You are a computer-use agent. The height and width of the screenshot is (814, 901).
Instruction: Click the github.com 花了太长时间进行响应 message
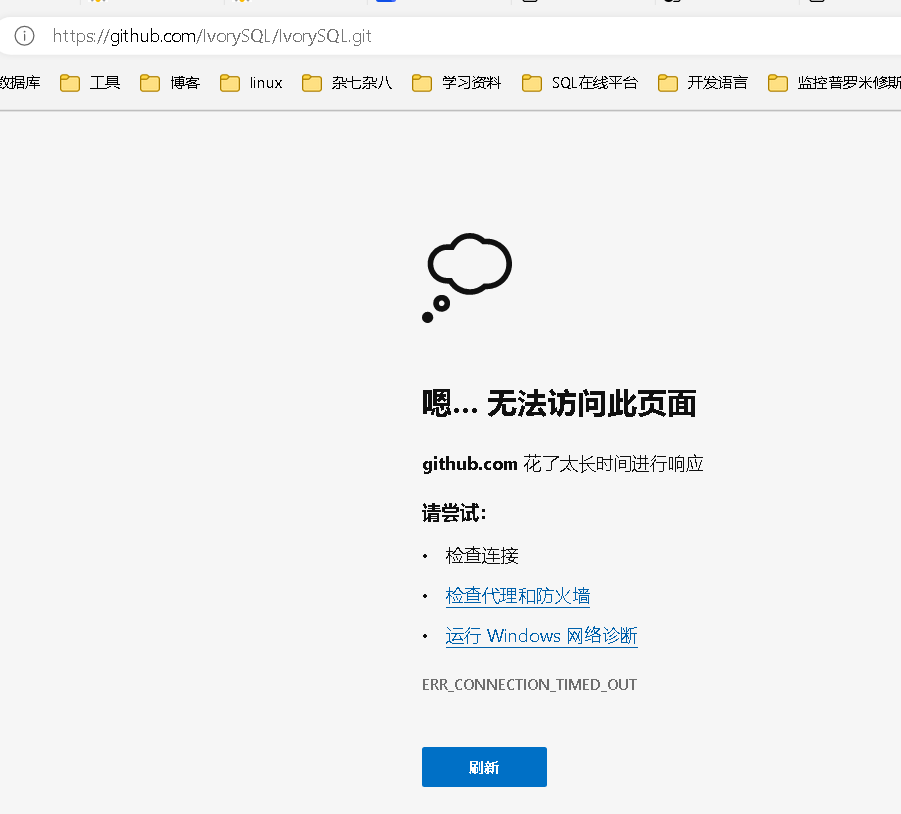563,464
